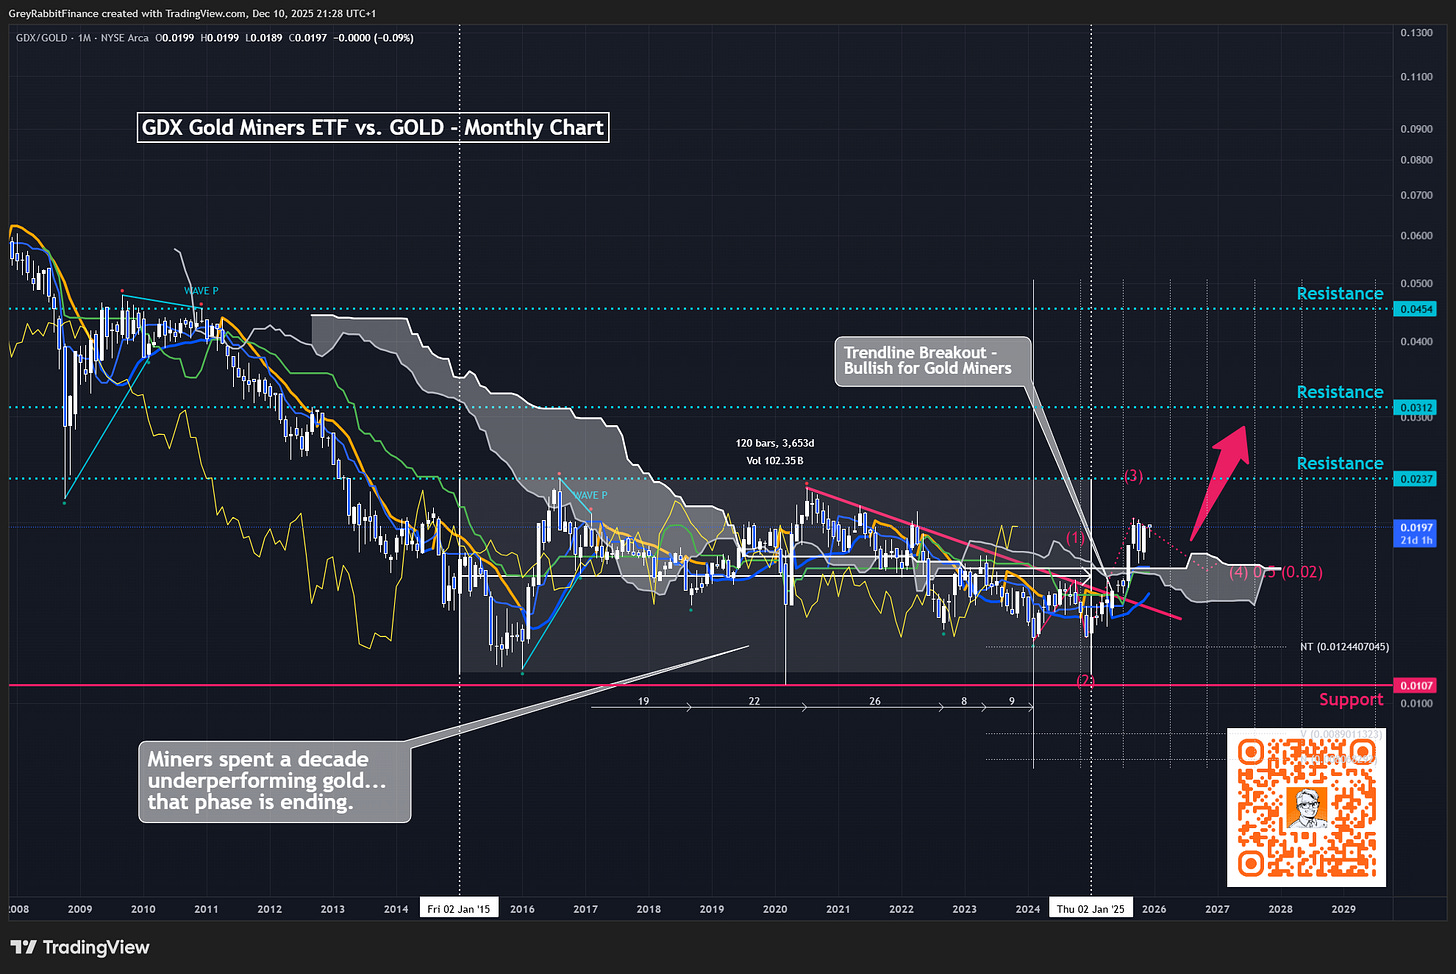The width and height of the screenshot is (1456, 974).
Task: Click the orange QR code image
Action: (x=1306, y=807)
